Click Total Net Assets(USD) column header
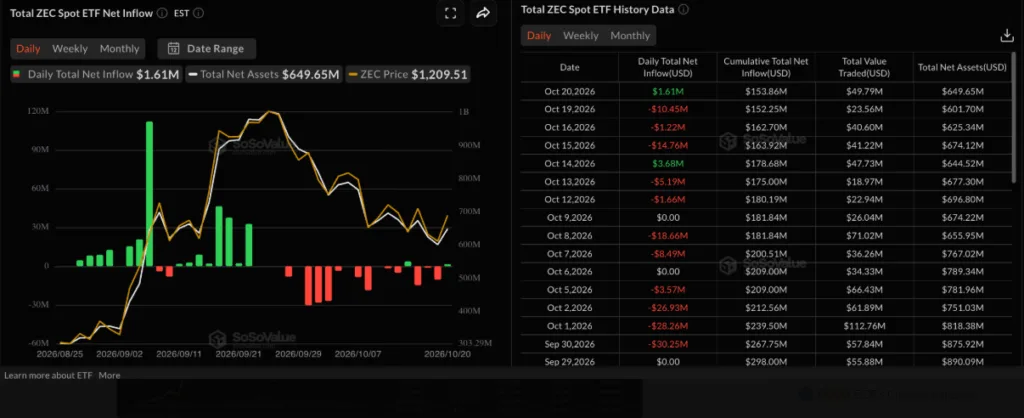The width and height of the screenshot is (1024, 418). tap(962, 67)
